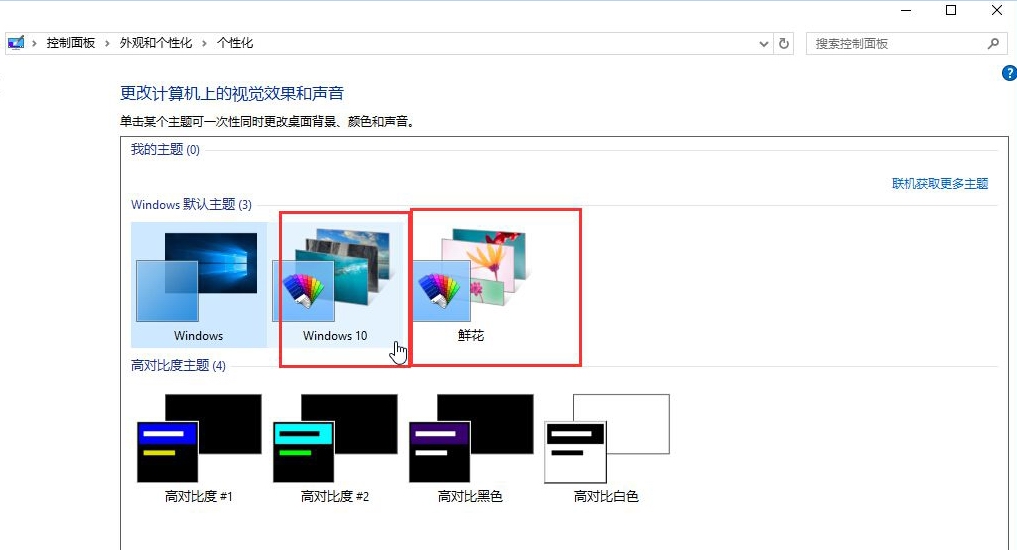Open help with the question mark icon
Image resolution: width=1017 pixels, height=550 pixels.
click(1009, 73)
